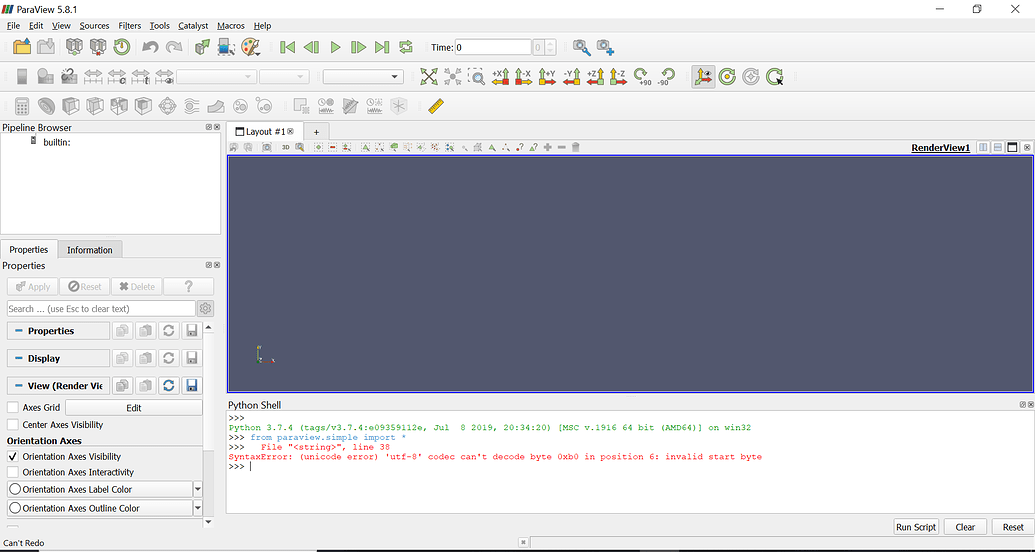1035x552 pixels.
Task: Open the Macros menu
Action: [231, 26]
